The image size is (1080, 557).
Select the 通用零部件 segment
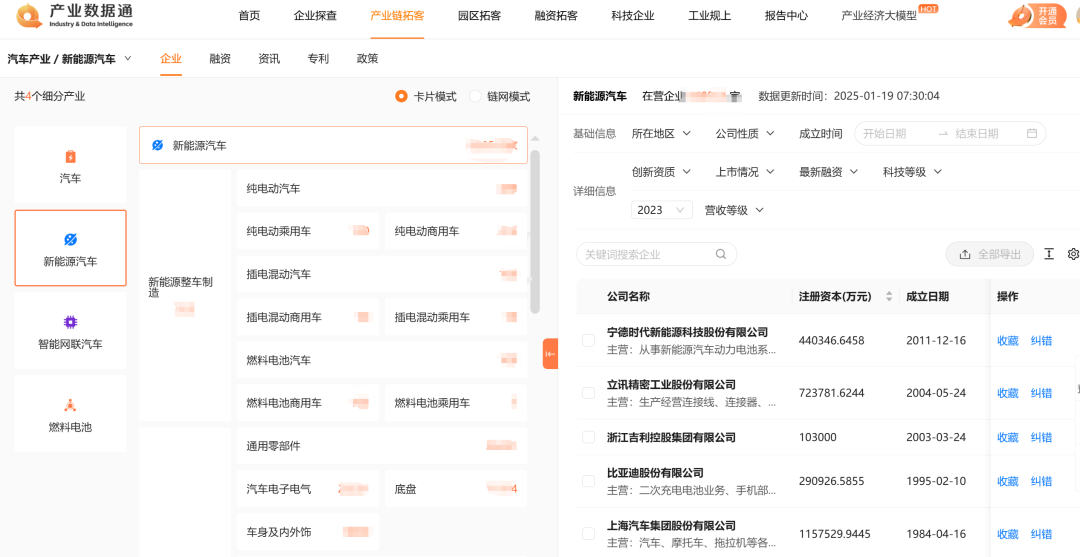coord(382,446)
